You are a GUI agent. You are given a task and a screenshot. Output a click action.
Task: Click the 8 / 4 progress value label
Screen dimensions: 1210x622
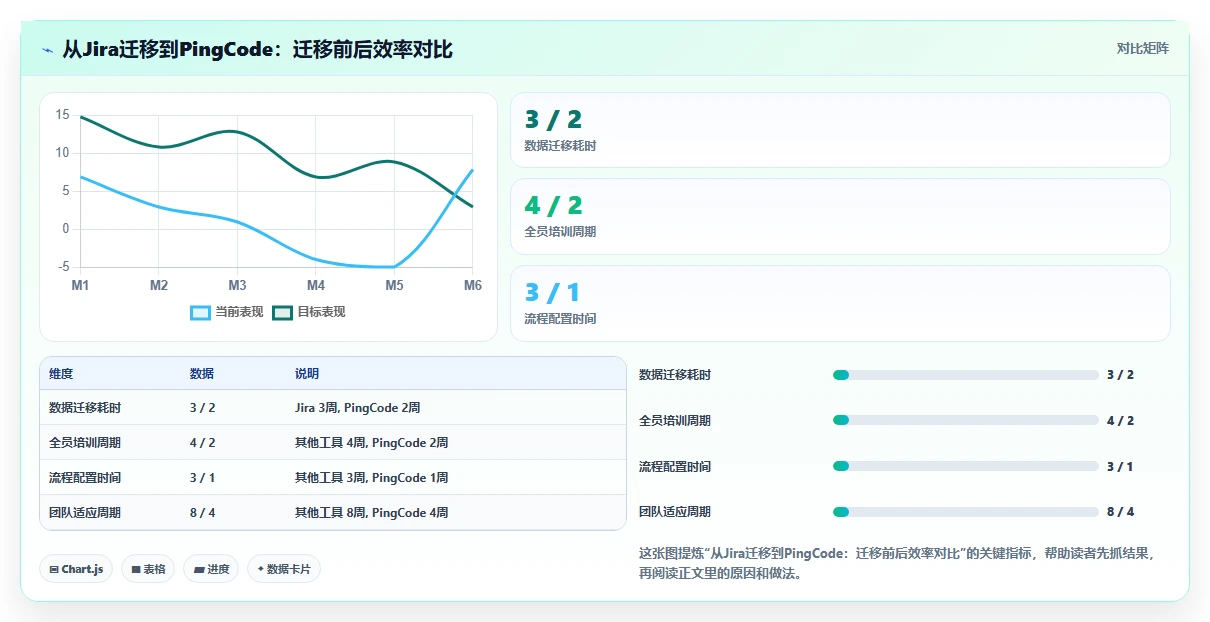pyautogui.click(x=1120, y=512)
